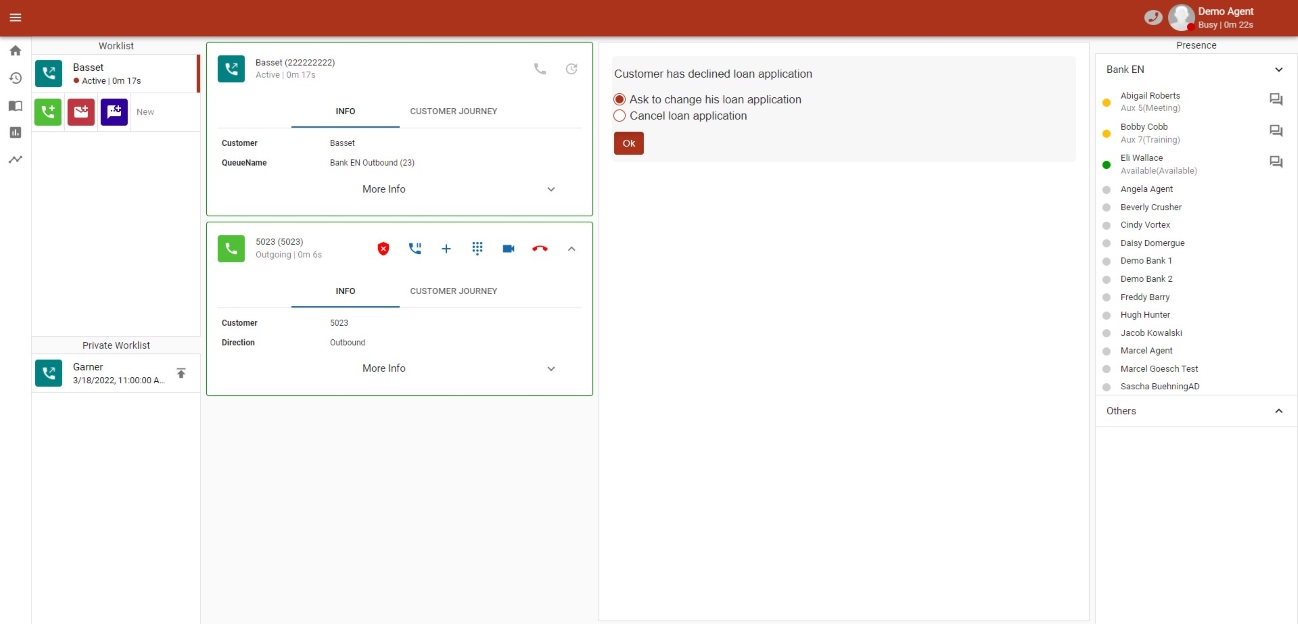Click the red shield icon on 5023 call

coord(383,249)
